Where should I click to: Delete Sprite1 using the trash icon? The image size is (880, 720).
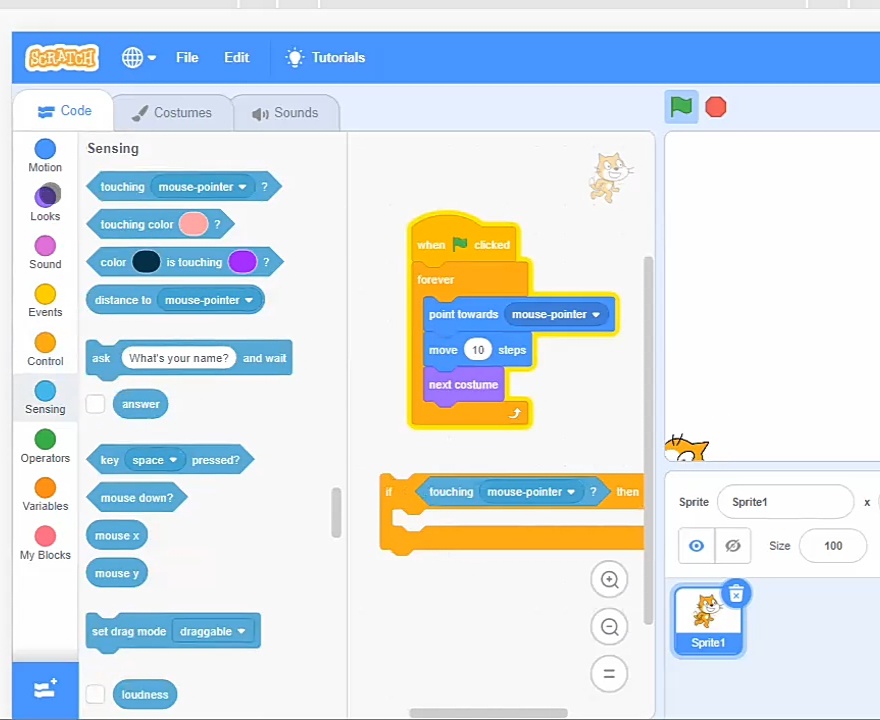[x=736, y=594]
